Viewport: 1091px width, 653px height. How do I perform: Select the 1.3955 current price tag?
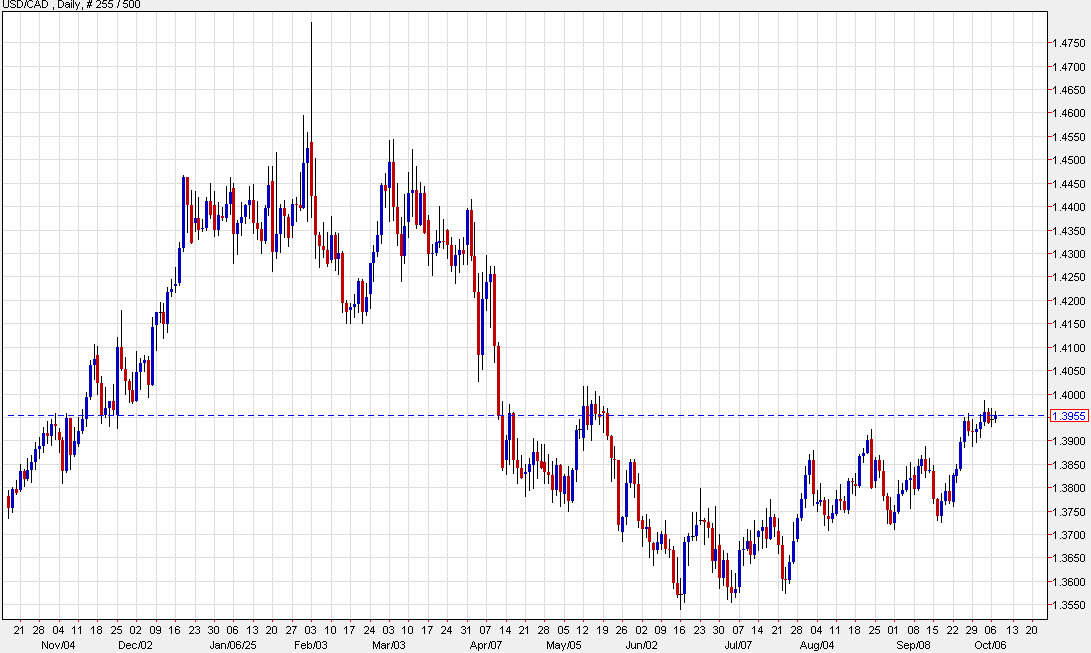(x=1064, y=416)
